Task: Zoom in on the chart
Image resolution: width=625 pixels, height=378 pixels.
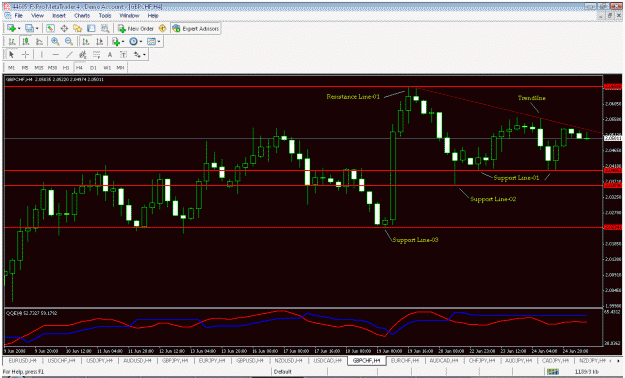Action: click(55, 41)
